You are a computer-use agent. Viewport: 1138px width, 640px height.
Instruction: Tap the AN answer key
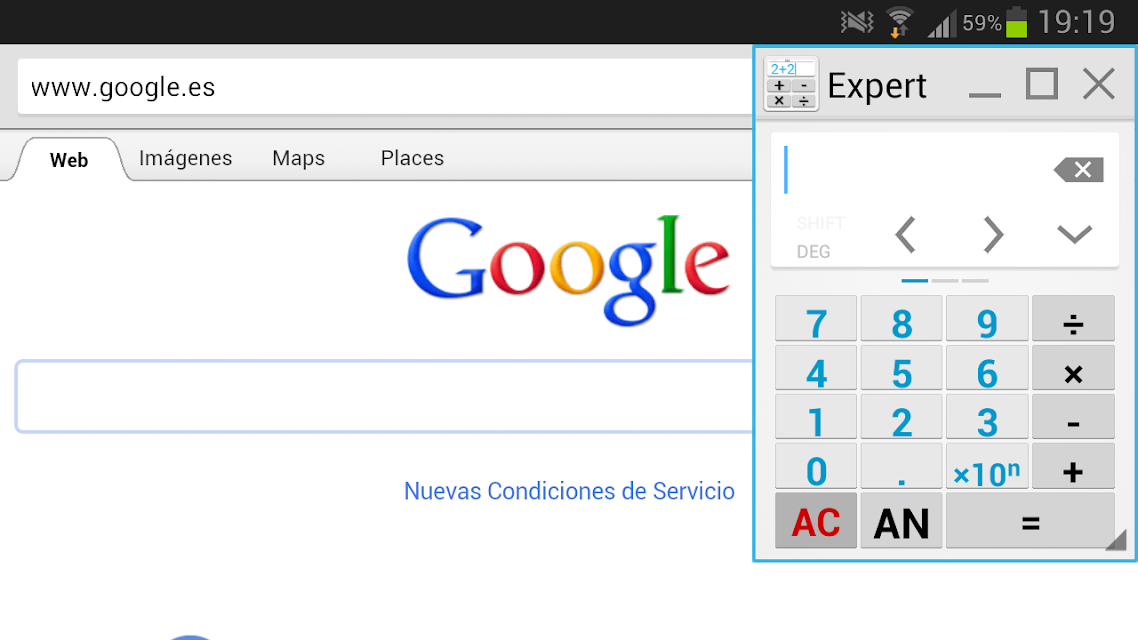pyautogui.click(x=901, y=521)
